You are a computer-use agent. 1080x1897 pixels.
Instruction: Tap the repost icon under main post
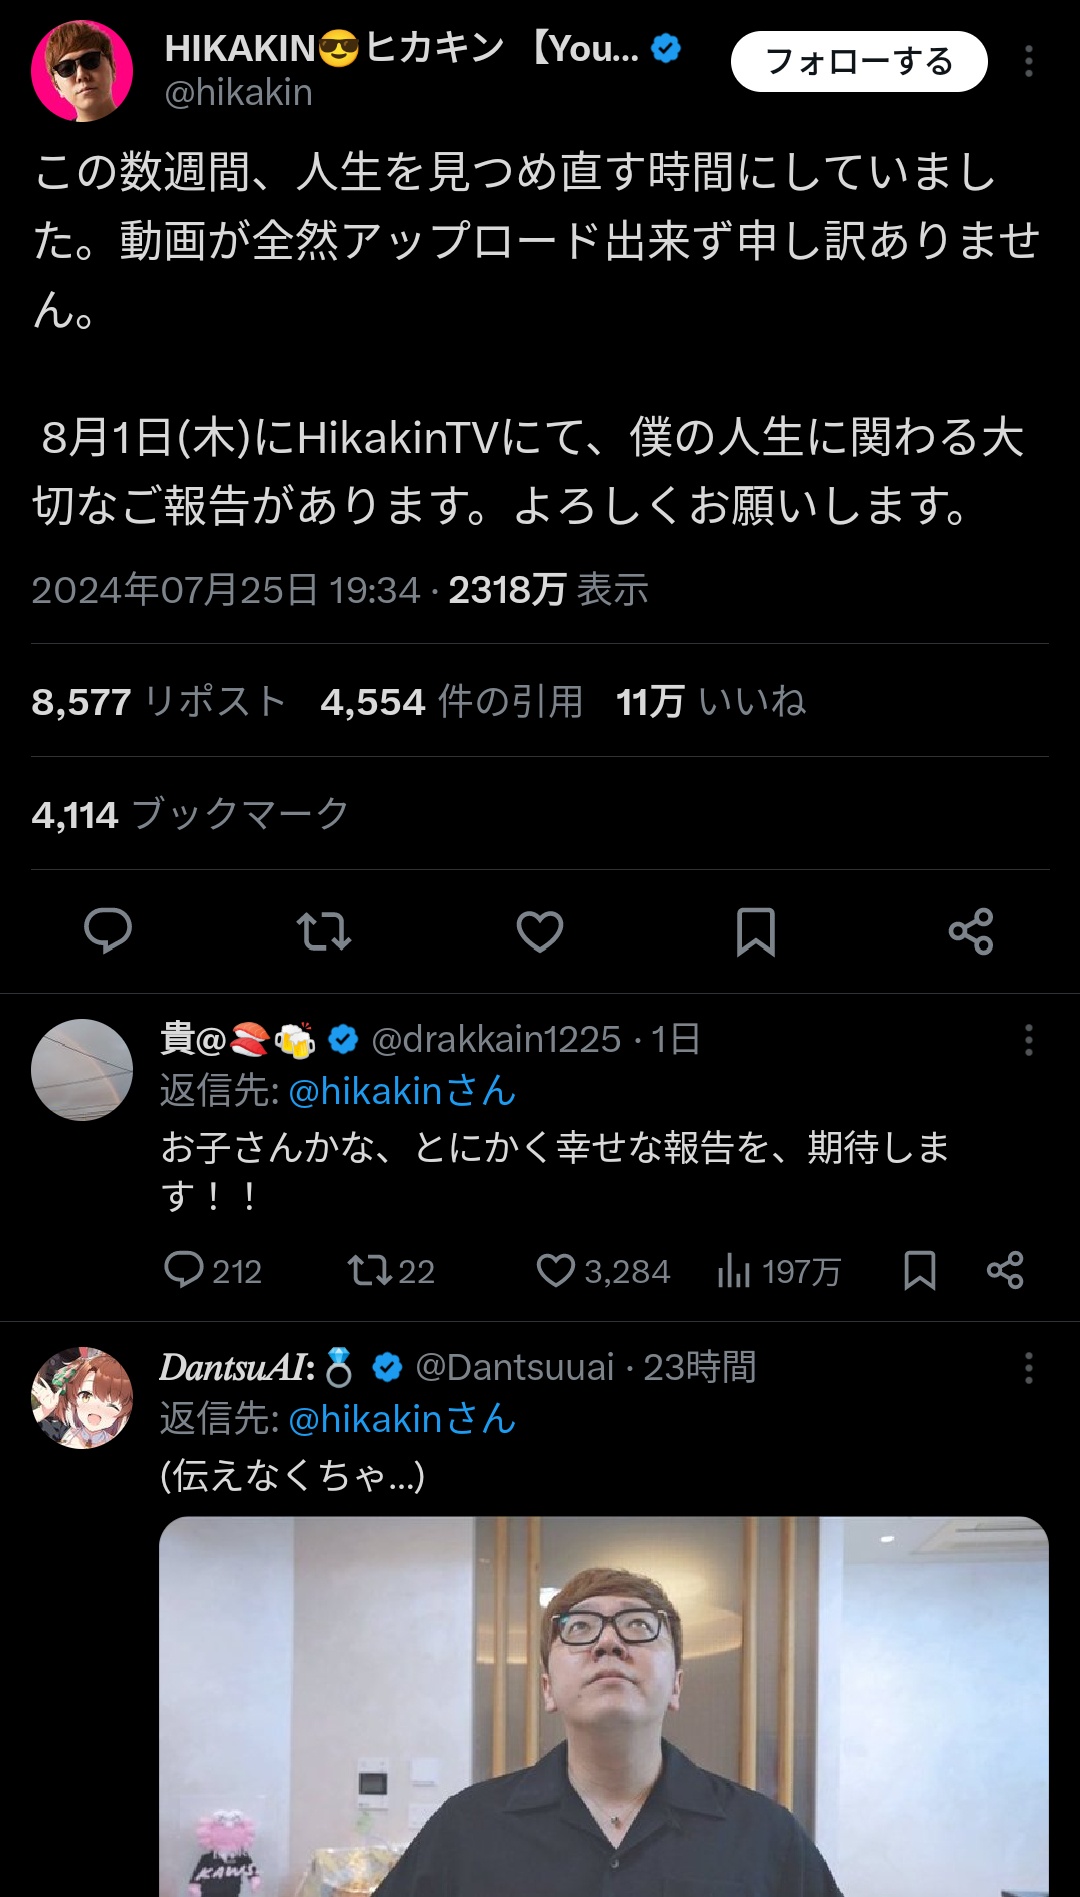[x=324, y=931]
